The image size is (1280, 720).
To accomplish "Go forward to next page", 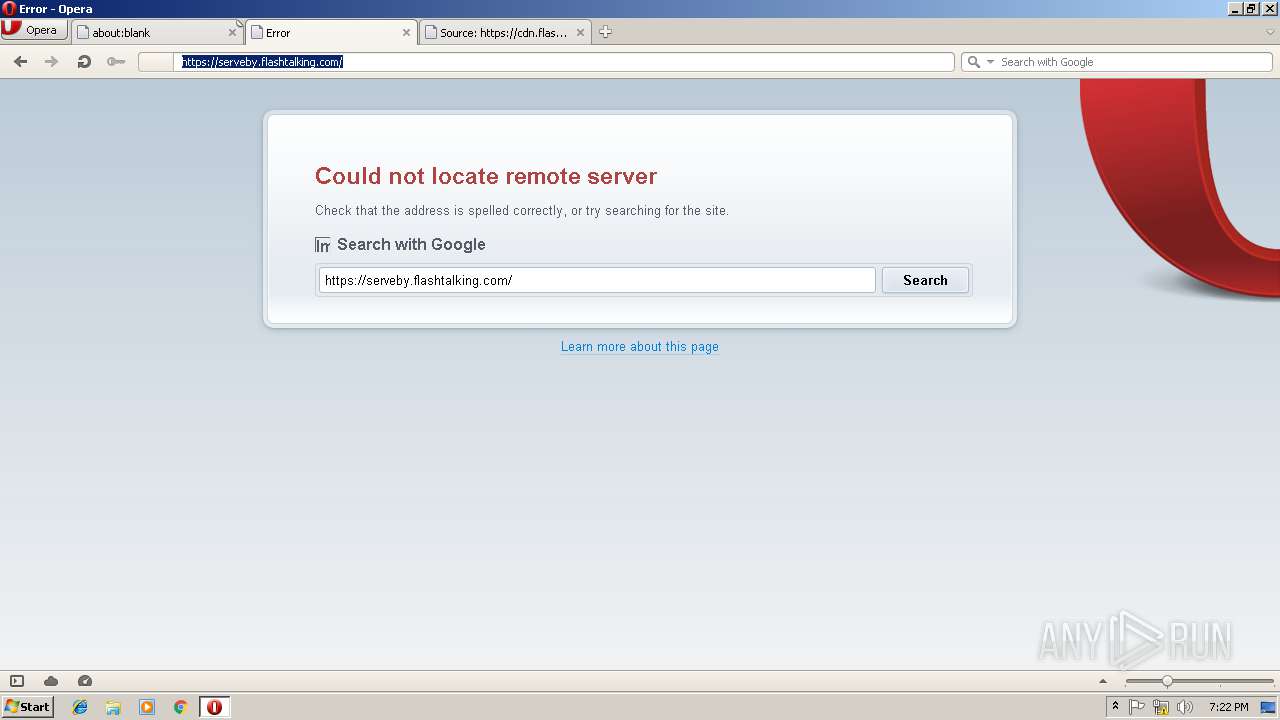I will [x=52, y=62].
